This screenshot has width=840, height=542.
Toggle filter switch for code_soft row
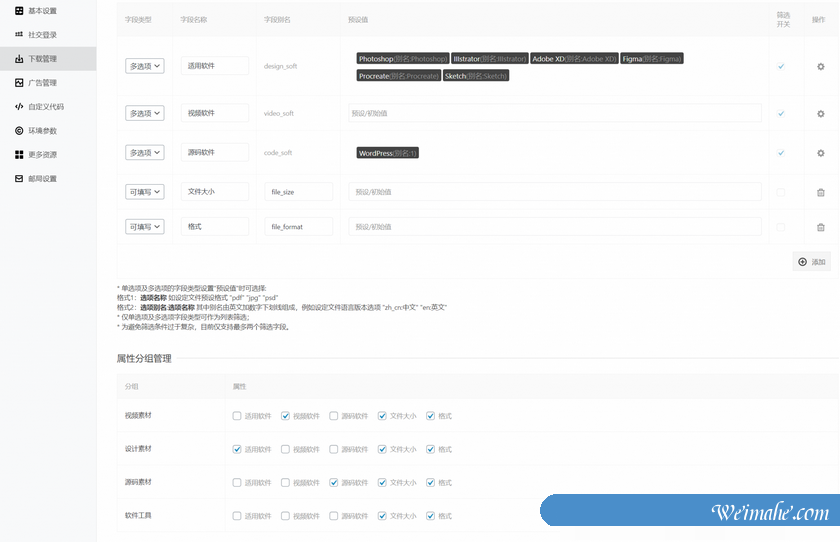(x=781, y=153)
